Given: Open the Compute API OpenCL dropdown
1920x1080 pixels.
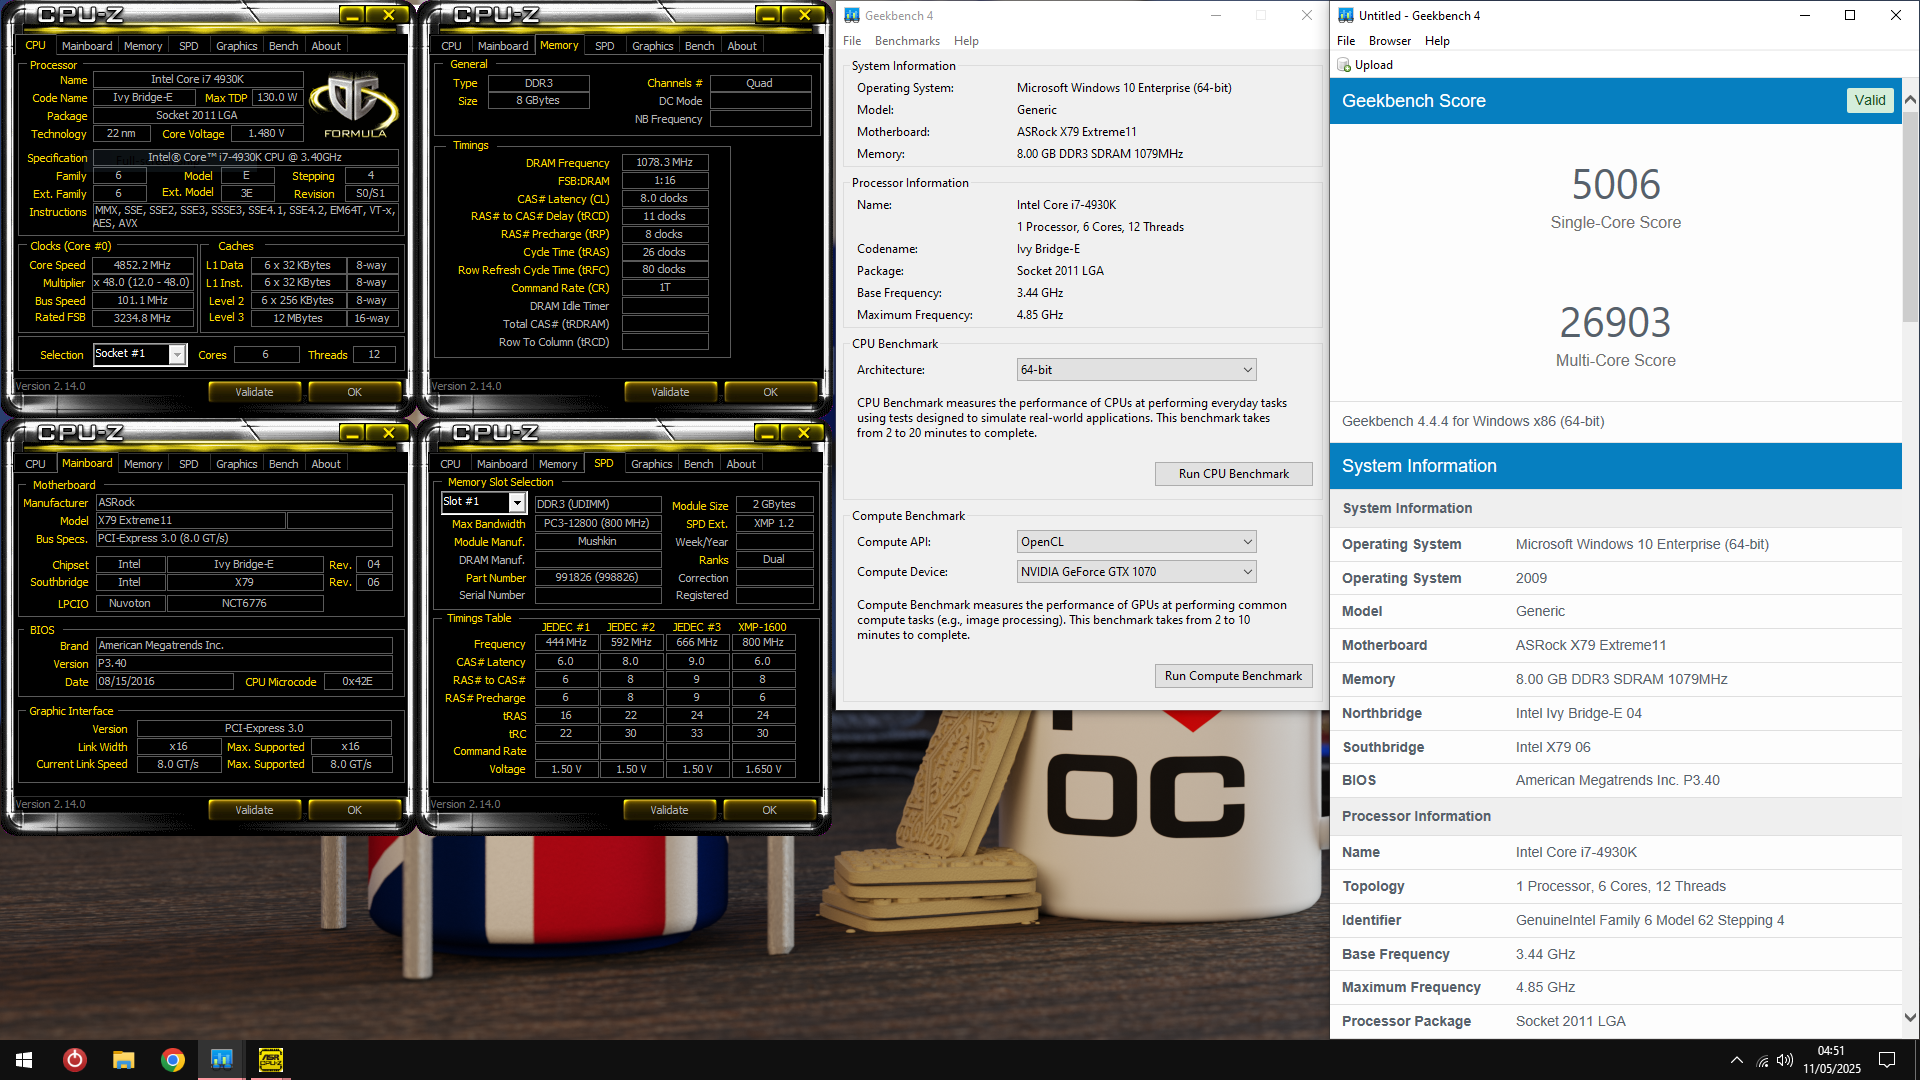Looking at the screenshot, I should 1136,542.
